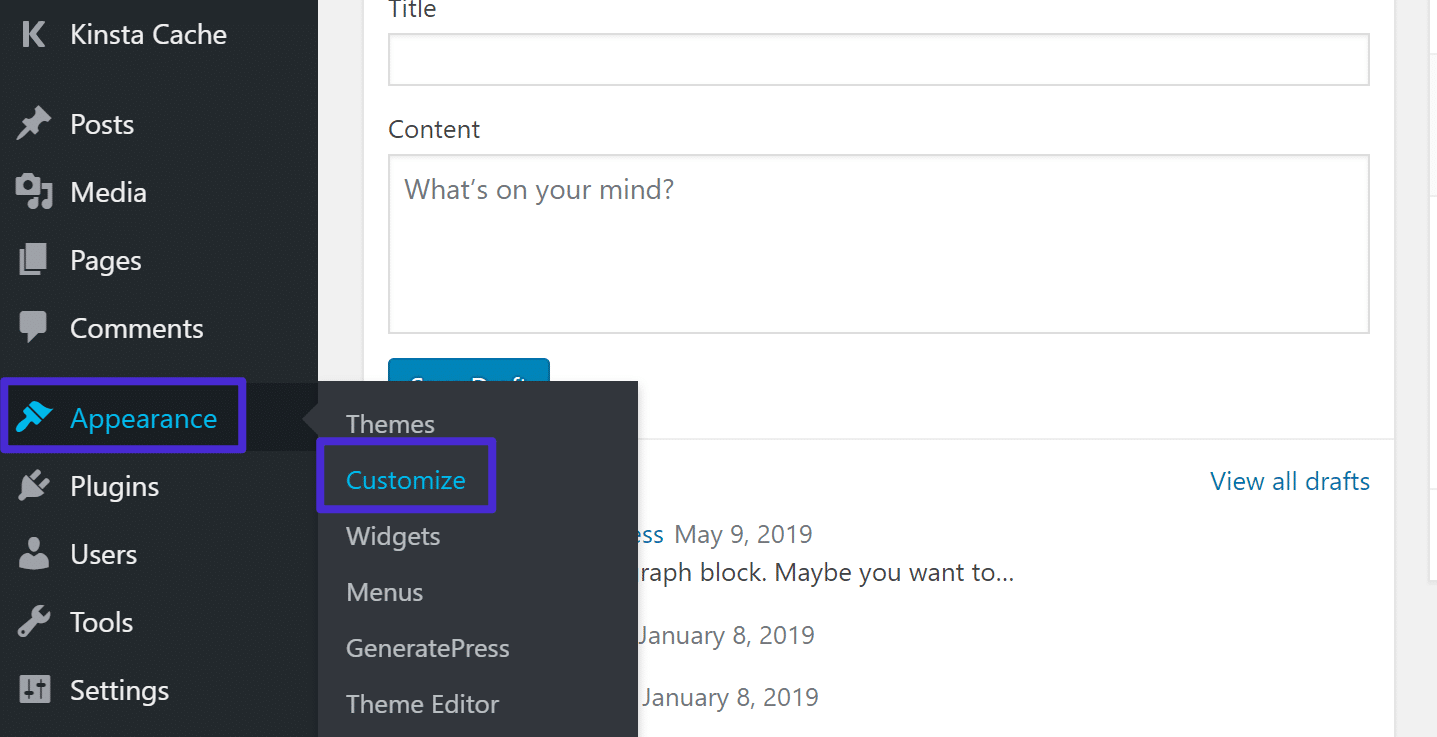Select the Tools wrench icon
Viewport: 1437px width, 737px height.
pos(36,621)
